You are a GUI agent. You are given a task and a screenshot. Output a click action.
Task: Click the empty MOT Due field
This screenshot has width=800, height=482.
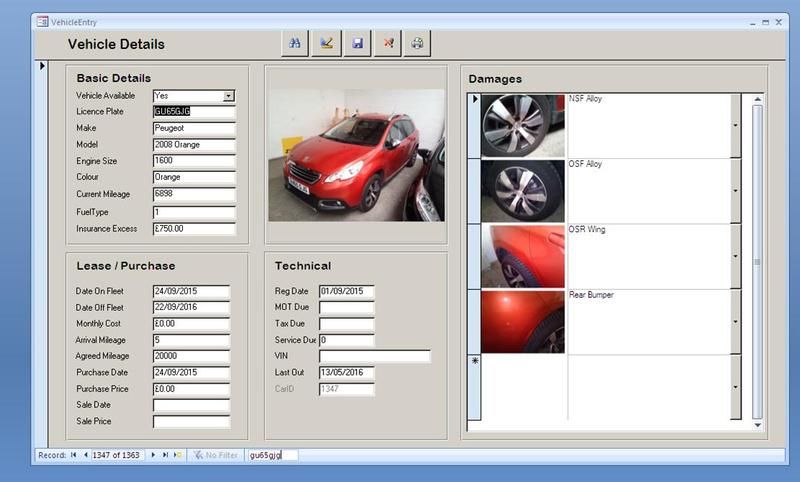coord(346,308)
